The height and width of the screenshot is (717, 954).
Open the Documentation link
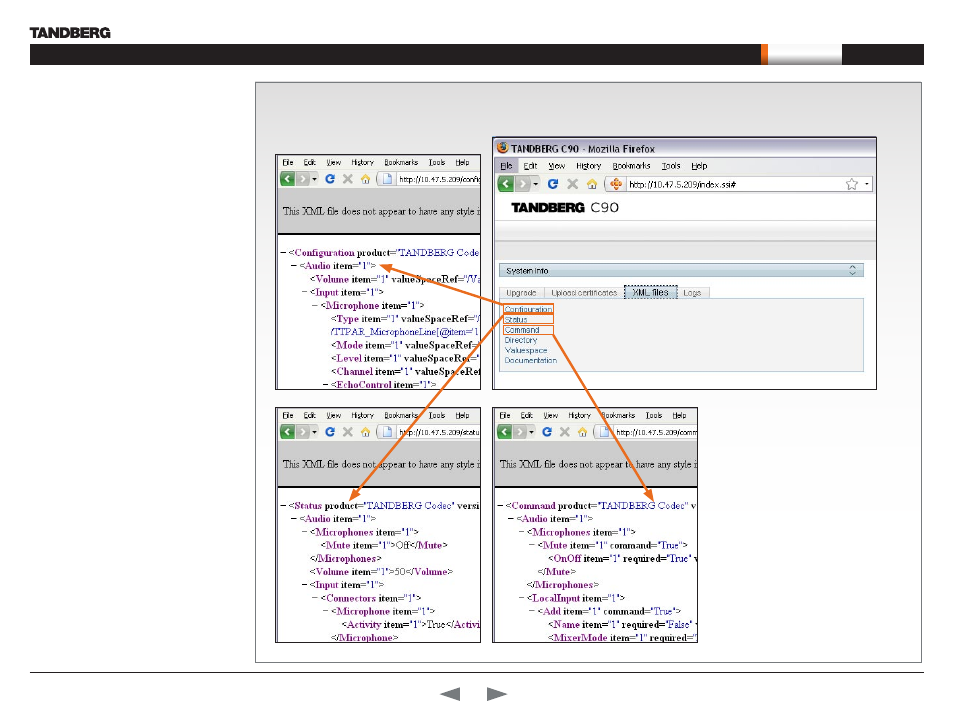[x=531, y=360]
